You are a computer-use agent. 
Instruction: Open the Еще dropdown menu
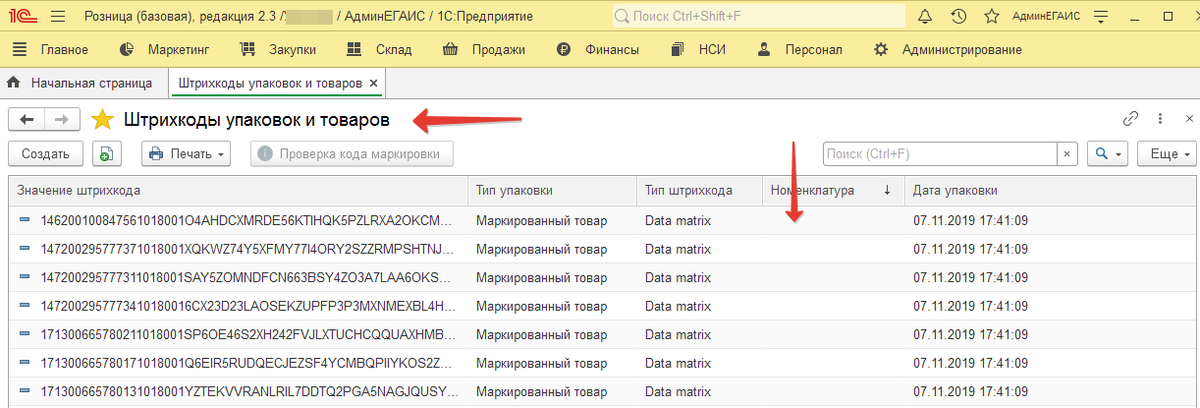tap(1168, 154)
